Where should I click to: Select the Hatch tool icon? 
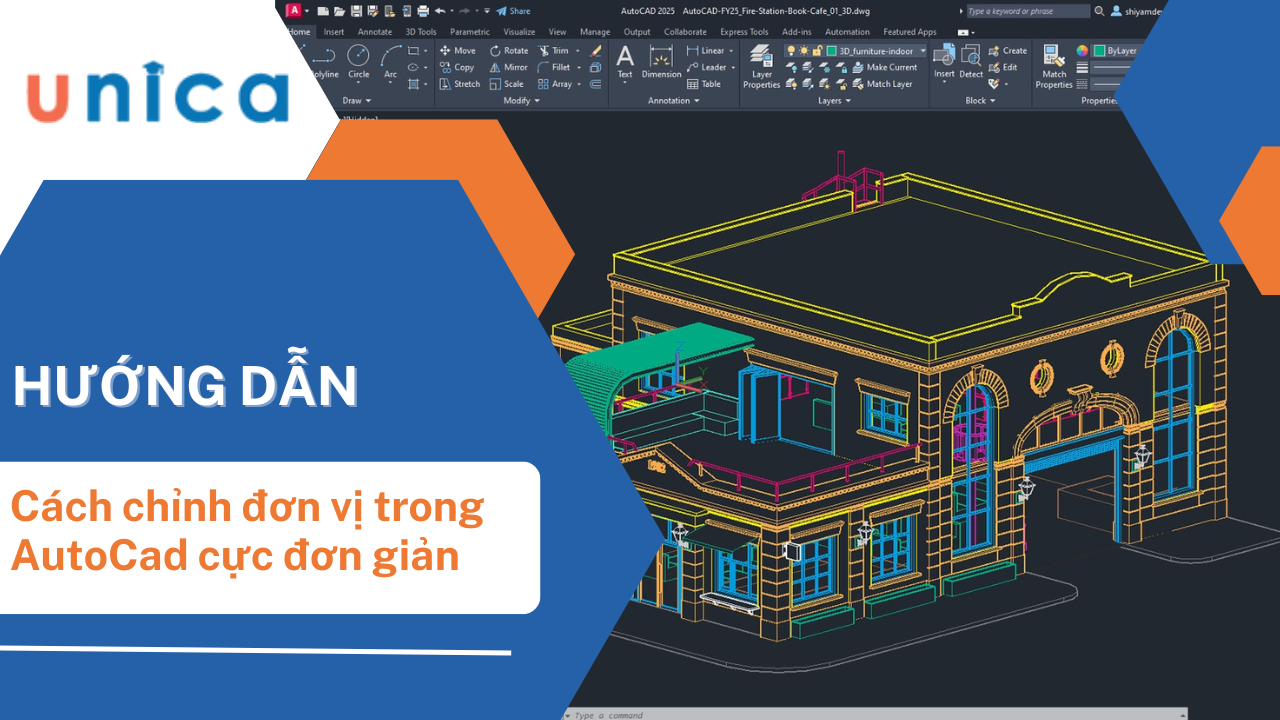click(x=413, y=84)
